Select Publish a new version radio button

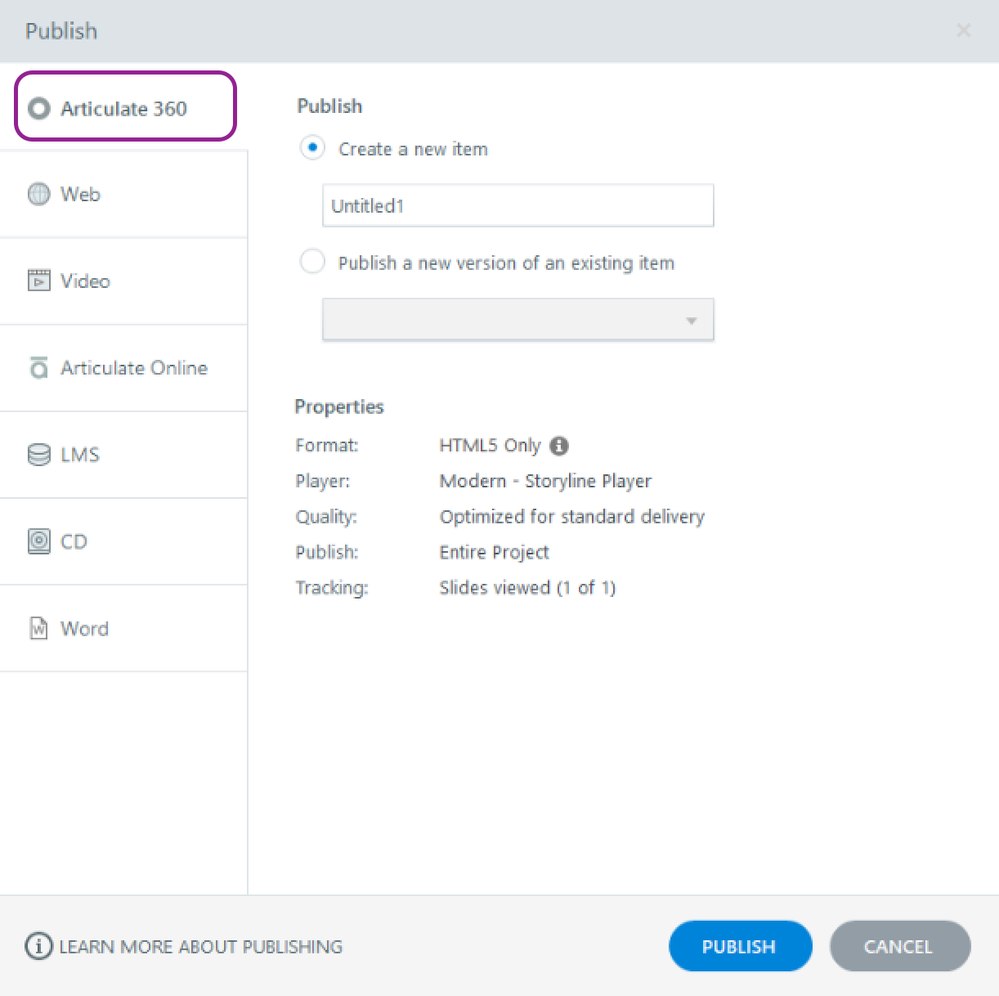[x=313, y=262]
